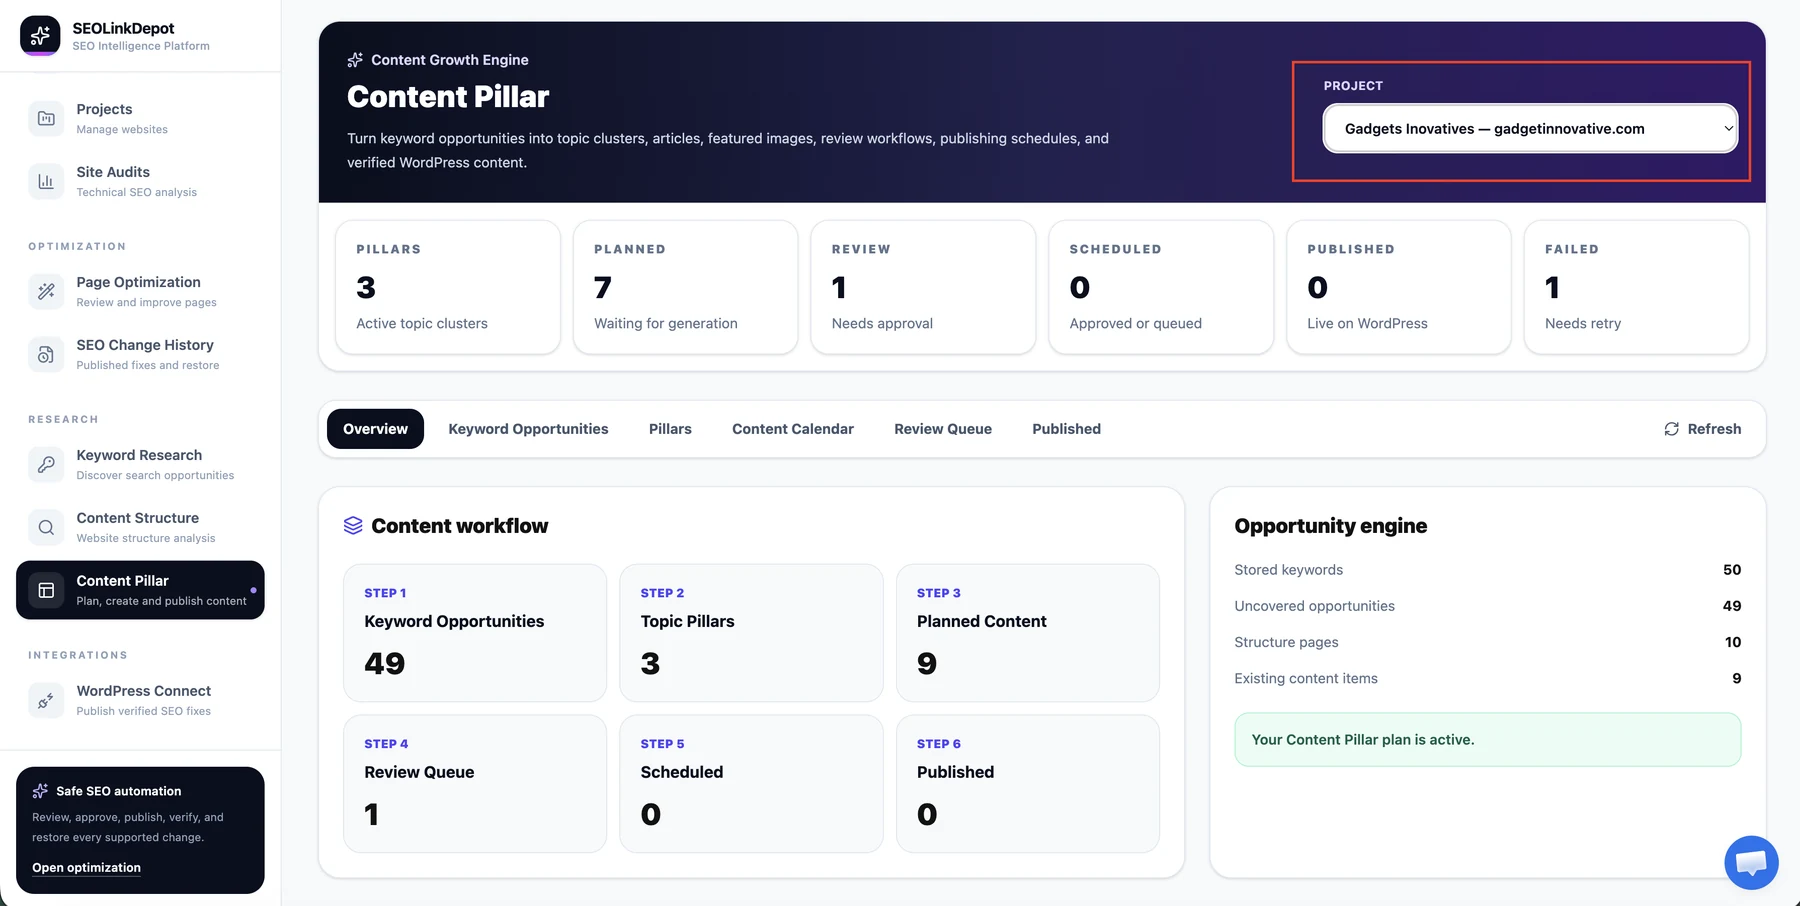Open the Step 1 Keyword Opportunities card

pyautogui.click(x=475, y=633)
